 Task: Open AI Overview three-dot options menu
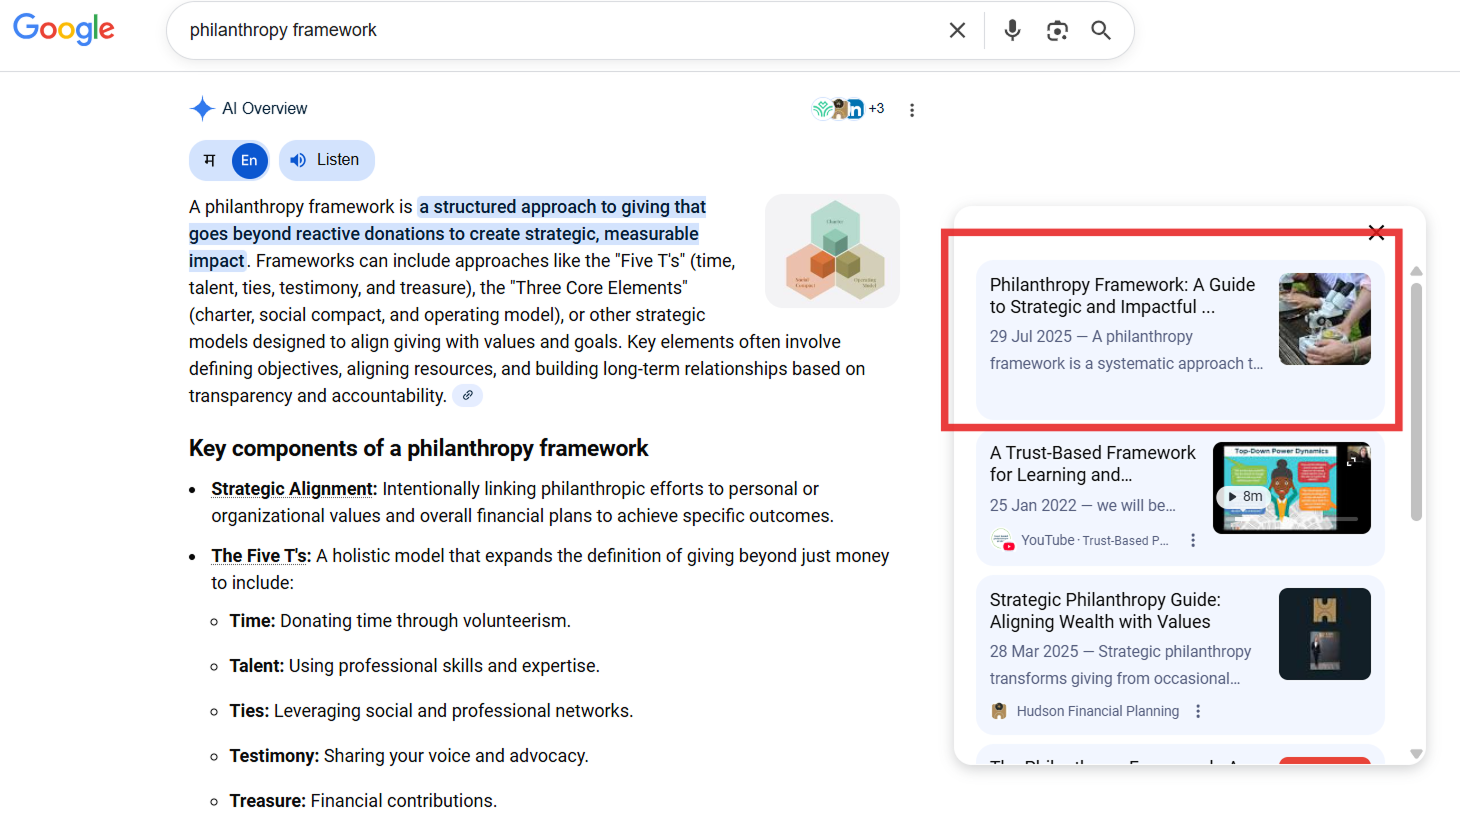pos(912,110)
